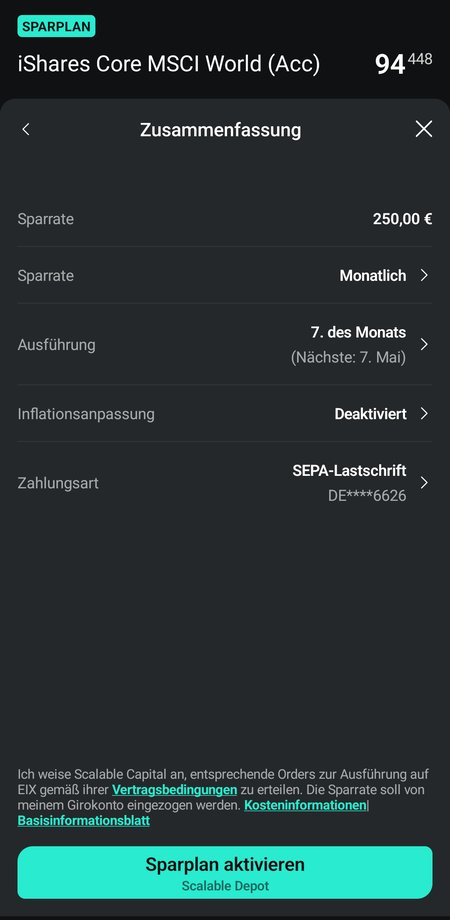Tap the masked IBAN DE****6626
The height and width of the screenshot is (920, 450).
point(367,496)
